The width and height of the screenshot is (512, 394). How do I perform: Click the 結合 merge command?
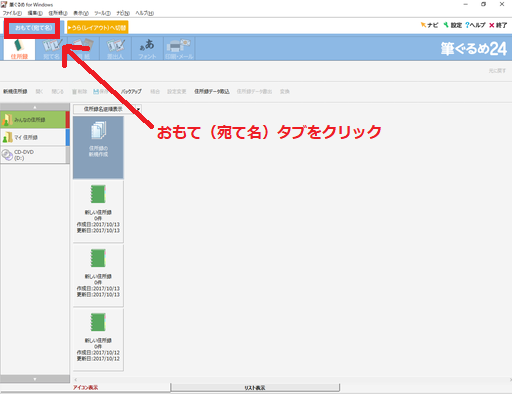pyautogui.click(x=155, y=91)
